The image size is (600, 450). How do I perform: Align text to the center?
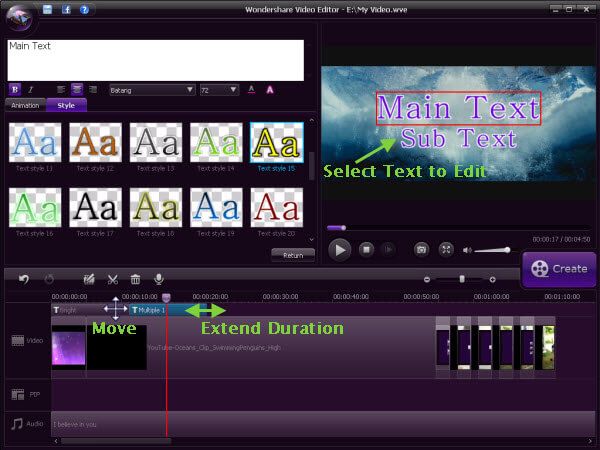point(77,90)
